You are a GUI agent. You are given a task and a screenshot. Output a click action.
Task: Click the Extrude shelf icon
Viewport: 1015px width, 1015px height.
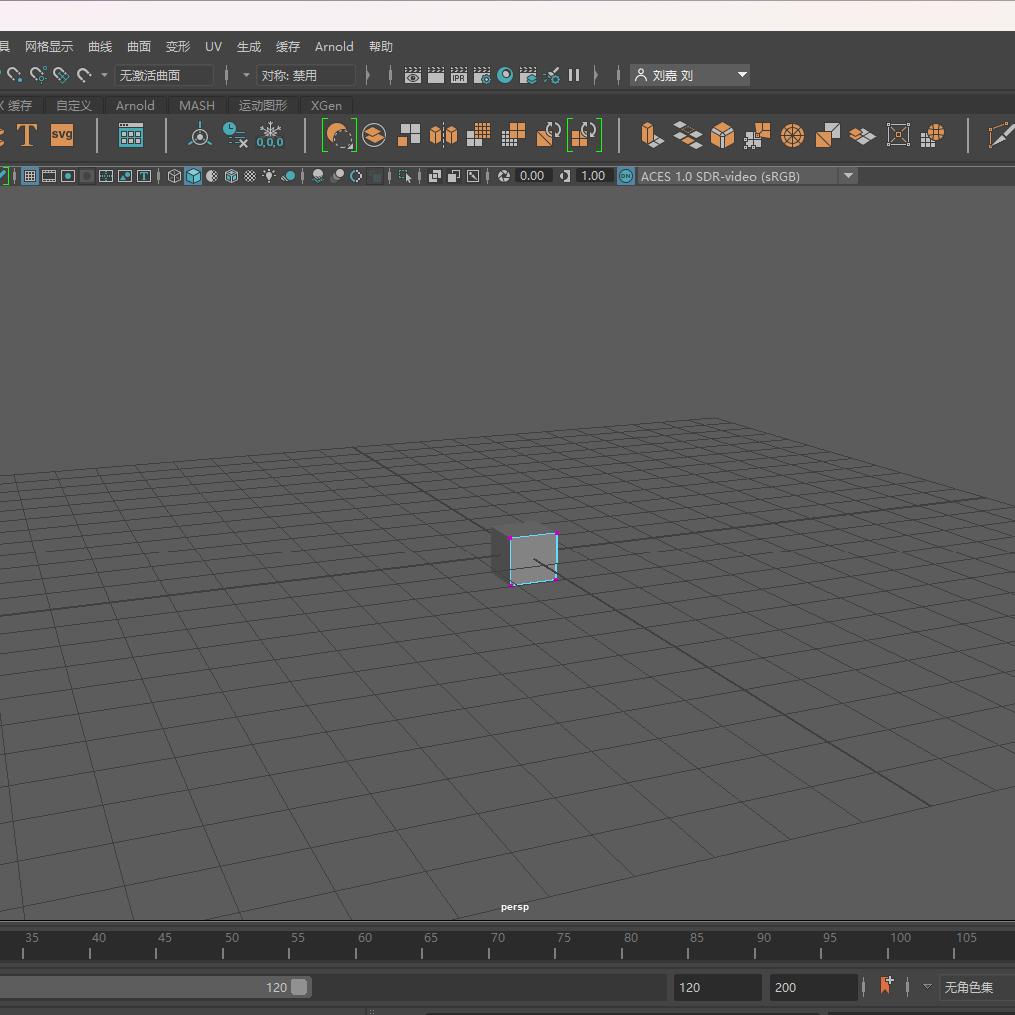(652, 135)
